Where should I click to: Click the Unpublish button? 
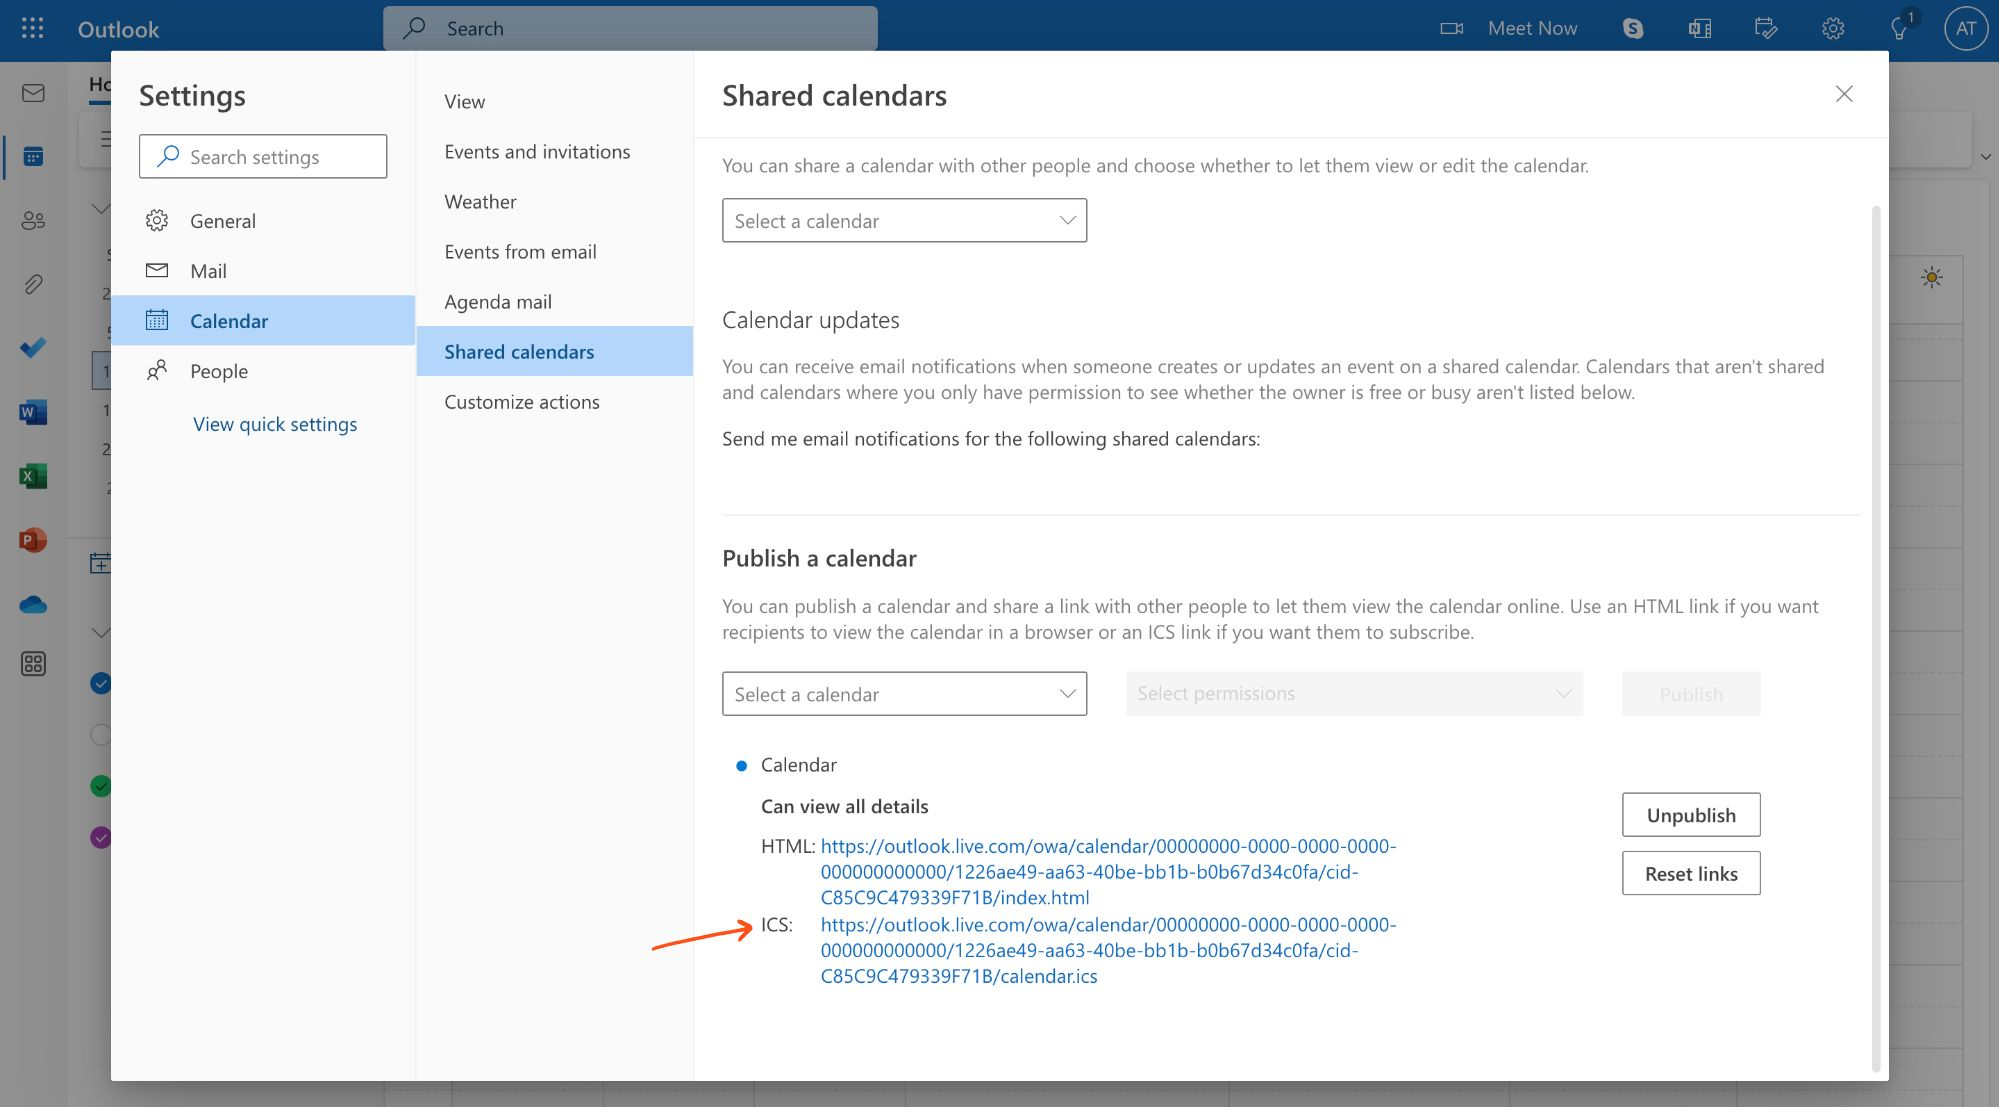[1690, 815]
